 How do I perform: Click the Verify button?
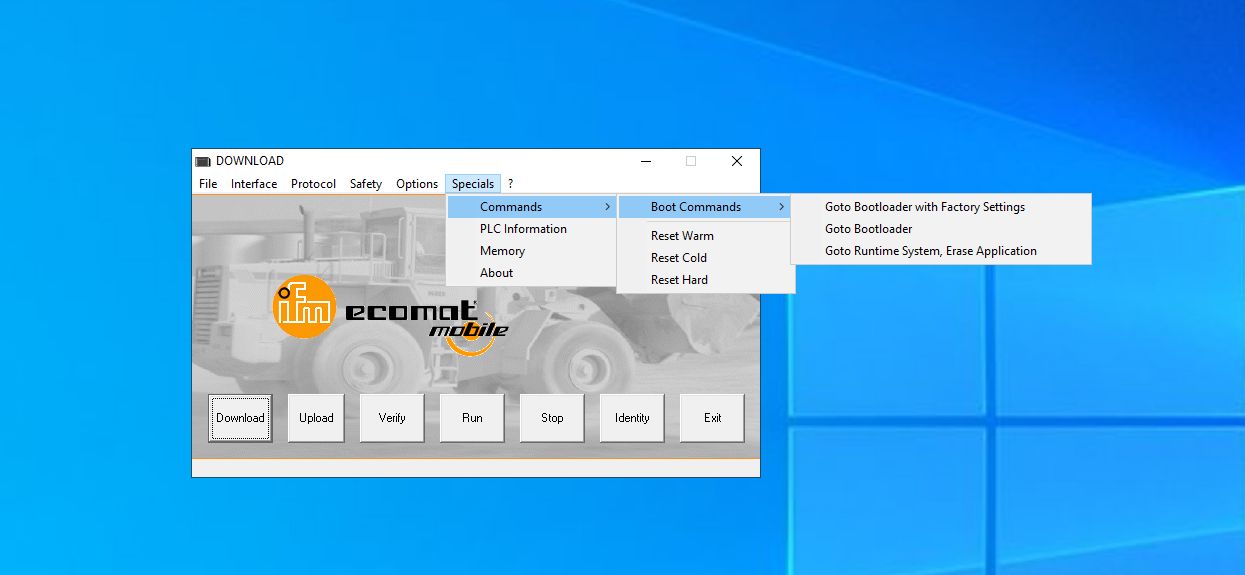pyautogui.click(x=392, y=418)
